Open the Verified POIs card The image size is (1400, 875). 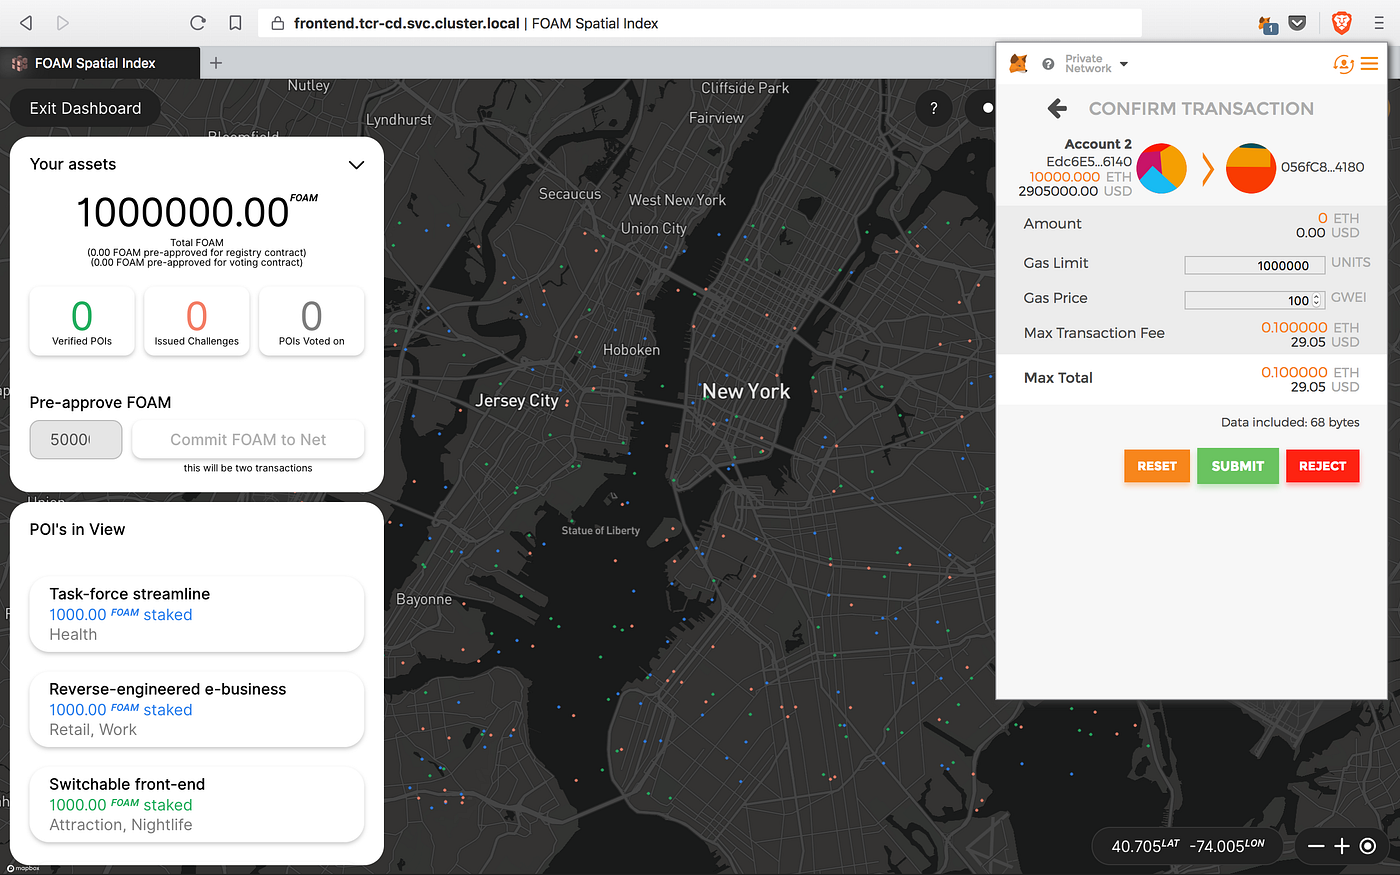click(82, 320)
